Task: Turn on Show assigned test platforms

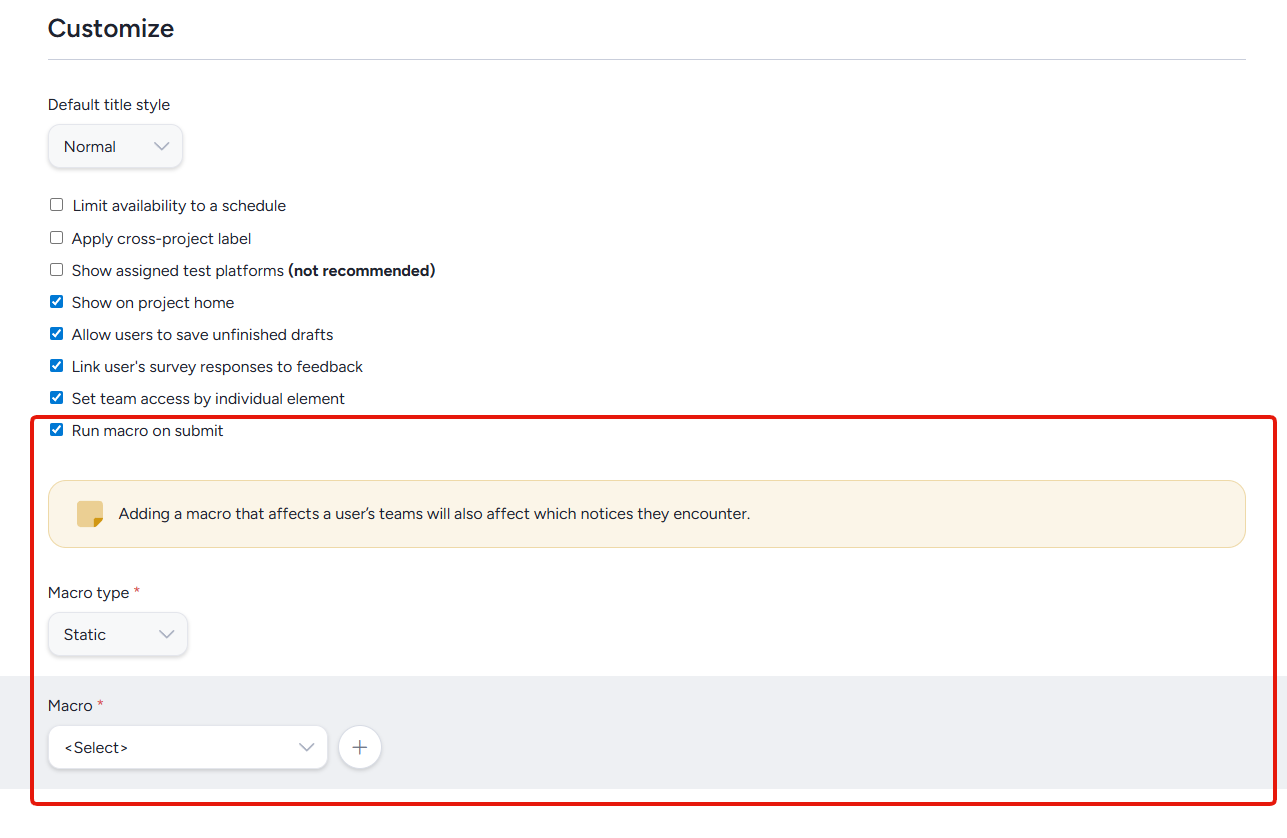Action: 57,270
